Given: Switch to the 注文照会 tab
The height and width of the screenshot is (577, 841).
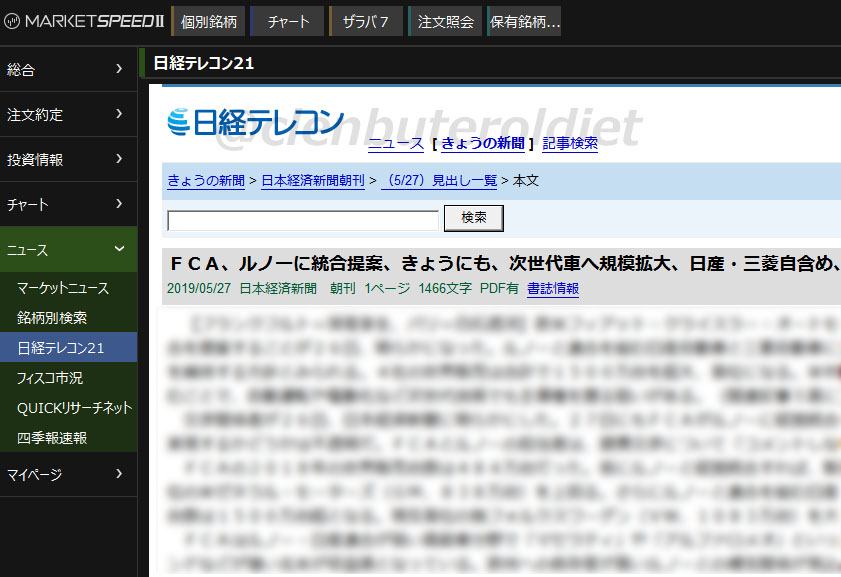Looking at the screenshot, I should [x=445, y=21].
